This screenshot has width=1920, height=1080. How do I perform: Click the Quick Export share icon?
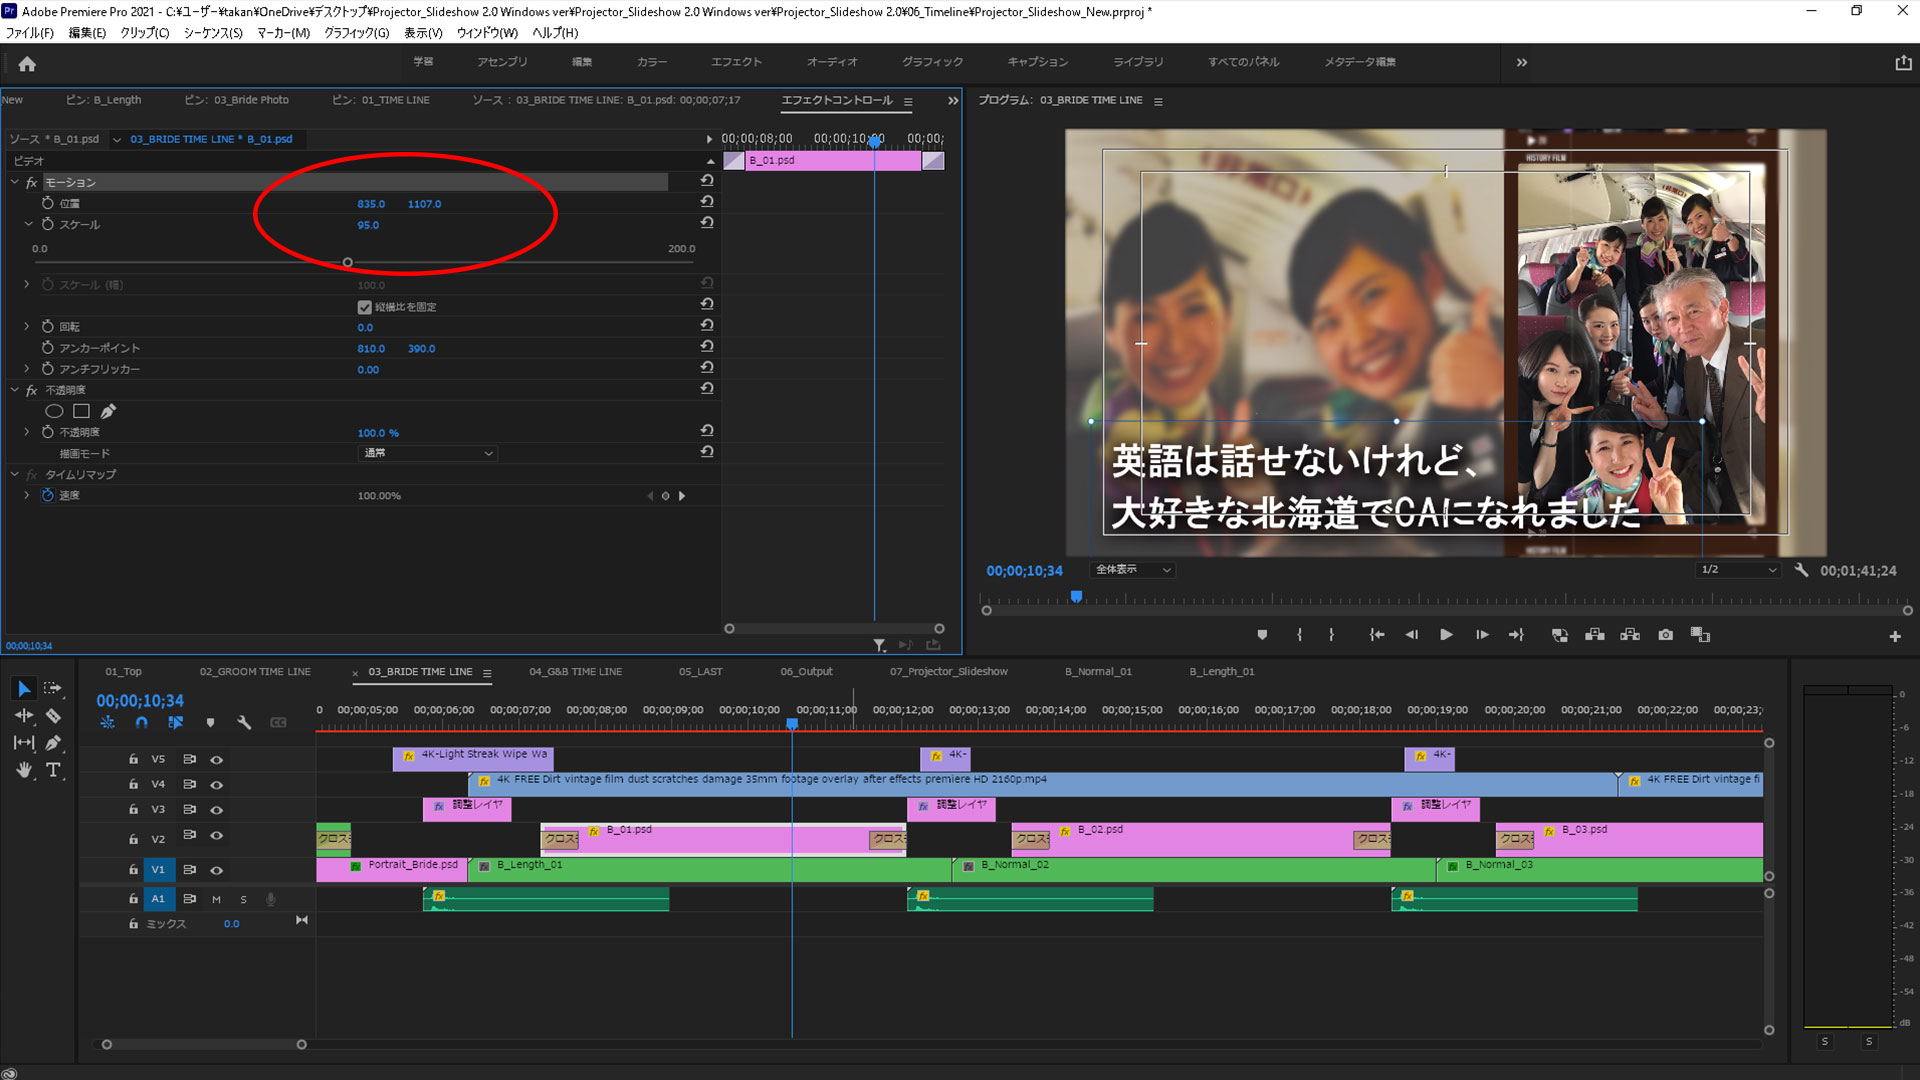1903,63
